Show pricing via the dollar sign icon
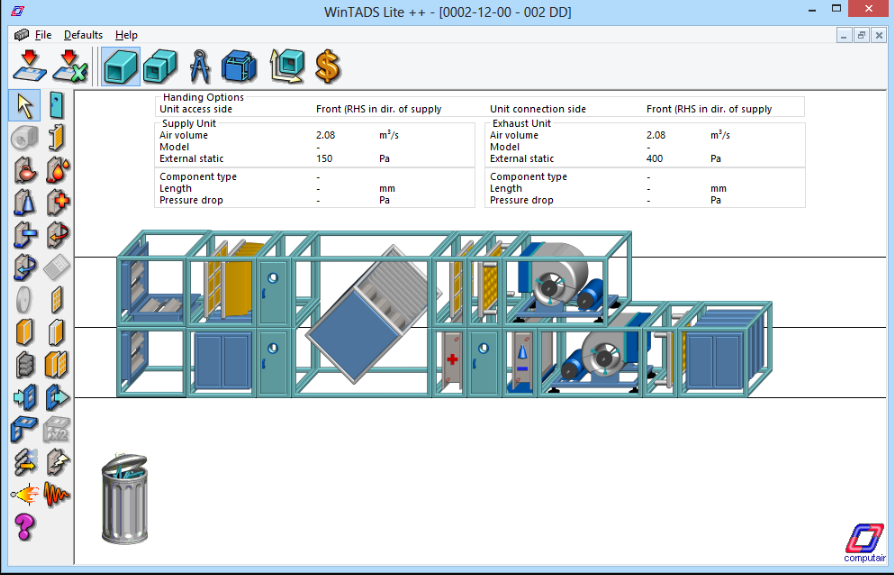Screen dimensions: 894x575 (x=328, y=67)
